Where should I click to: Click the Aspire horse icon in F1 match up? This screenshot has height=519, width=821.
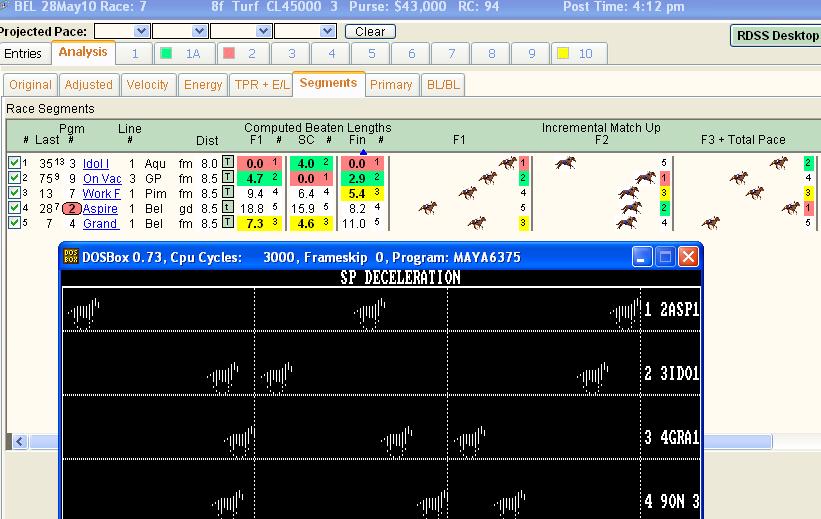(428, 208)
